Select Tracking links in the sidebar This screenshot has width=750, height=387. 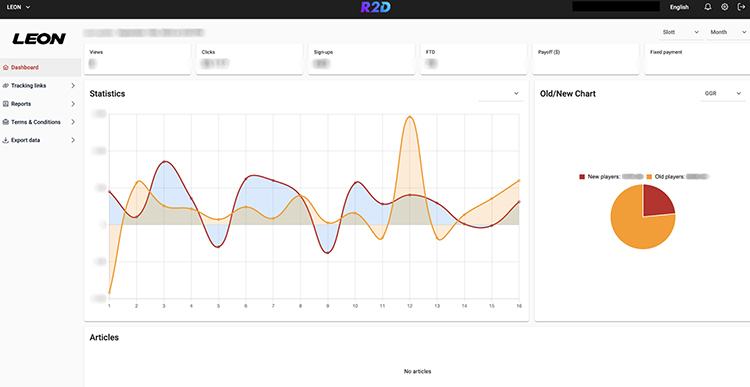point(41,86)
